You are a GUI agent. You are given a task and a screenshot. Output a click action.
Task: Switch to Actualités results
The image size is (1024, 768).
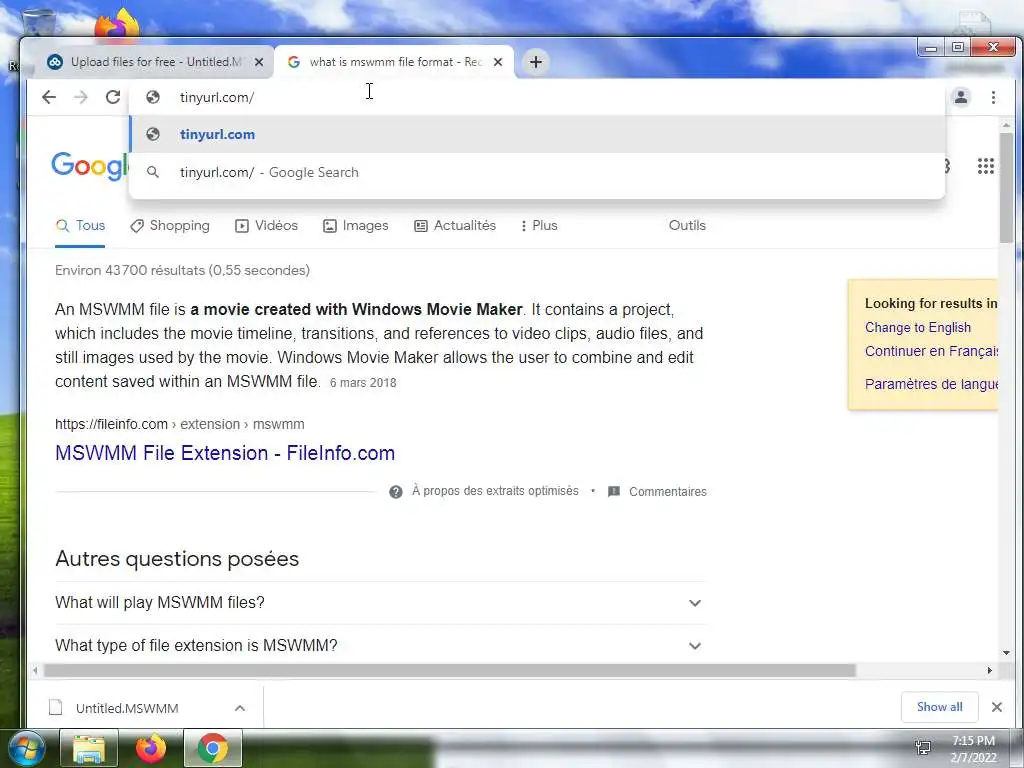point(455,225)
